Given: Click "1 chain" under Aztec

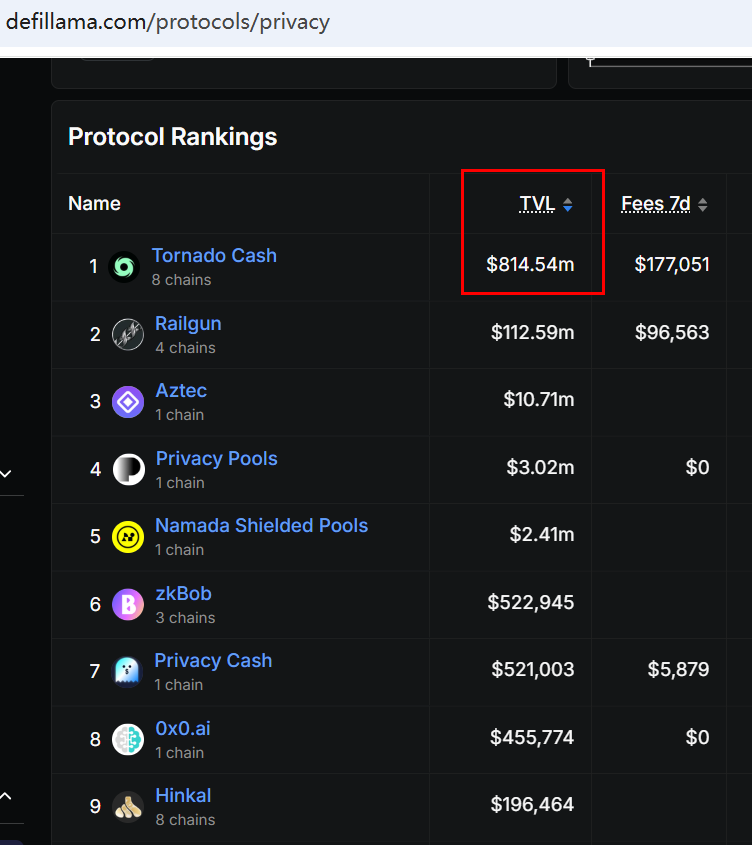Looking at the screenshot, I should pos(180,415).
